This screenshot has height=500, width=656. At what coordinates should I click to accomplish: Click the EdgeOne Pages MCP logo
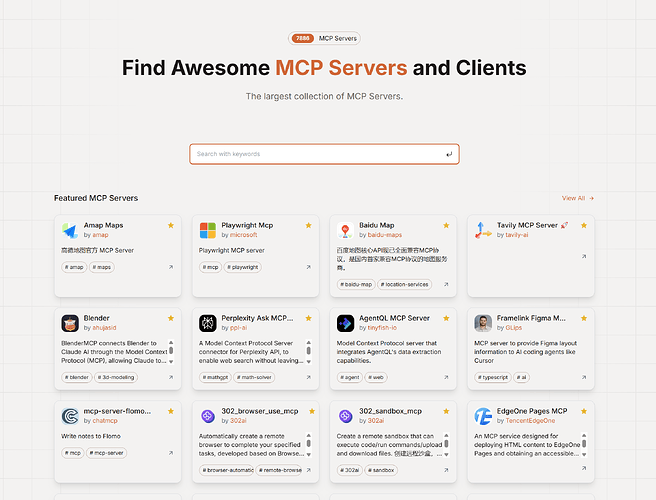click(x=483, y=416)
